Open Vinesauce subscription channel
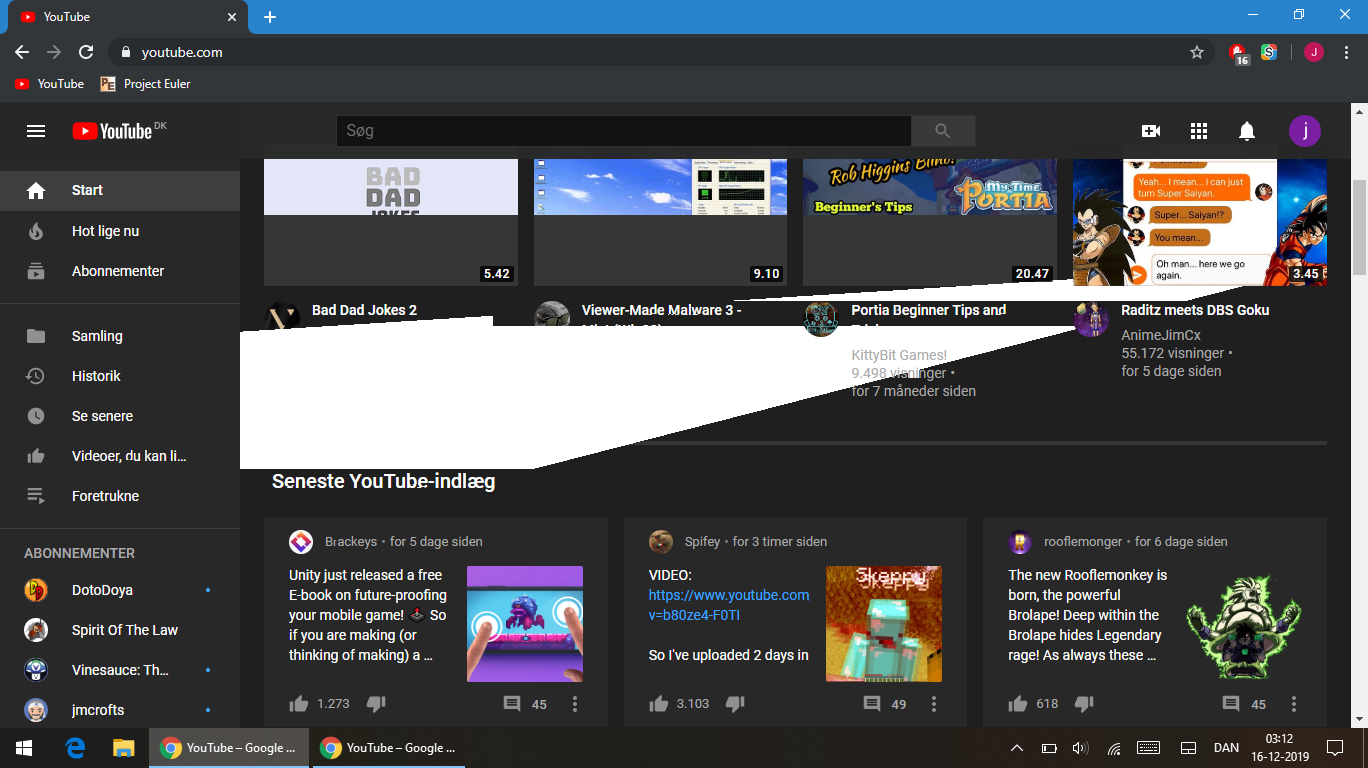This screenshot has height=768, width=1368. [120, 670]
